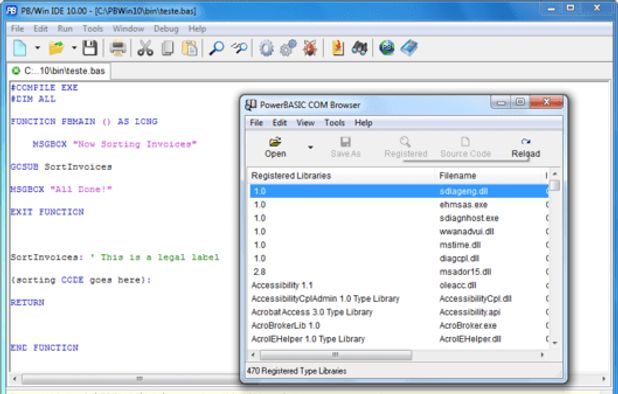
Task: Select the mstime.dll row
Action: (399, 245)
